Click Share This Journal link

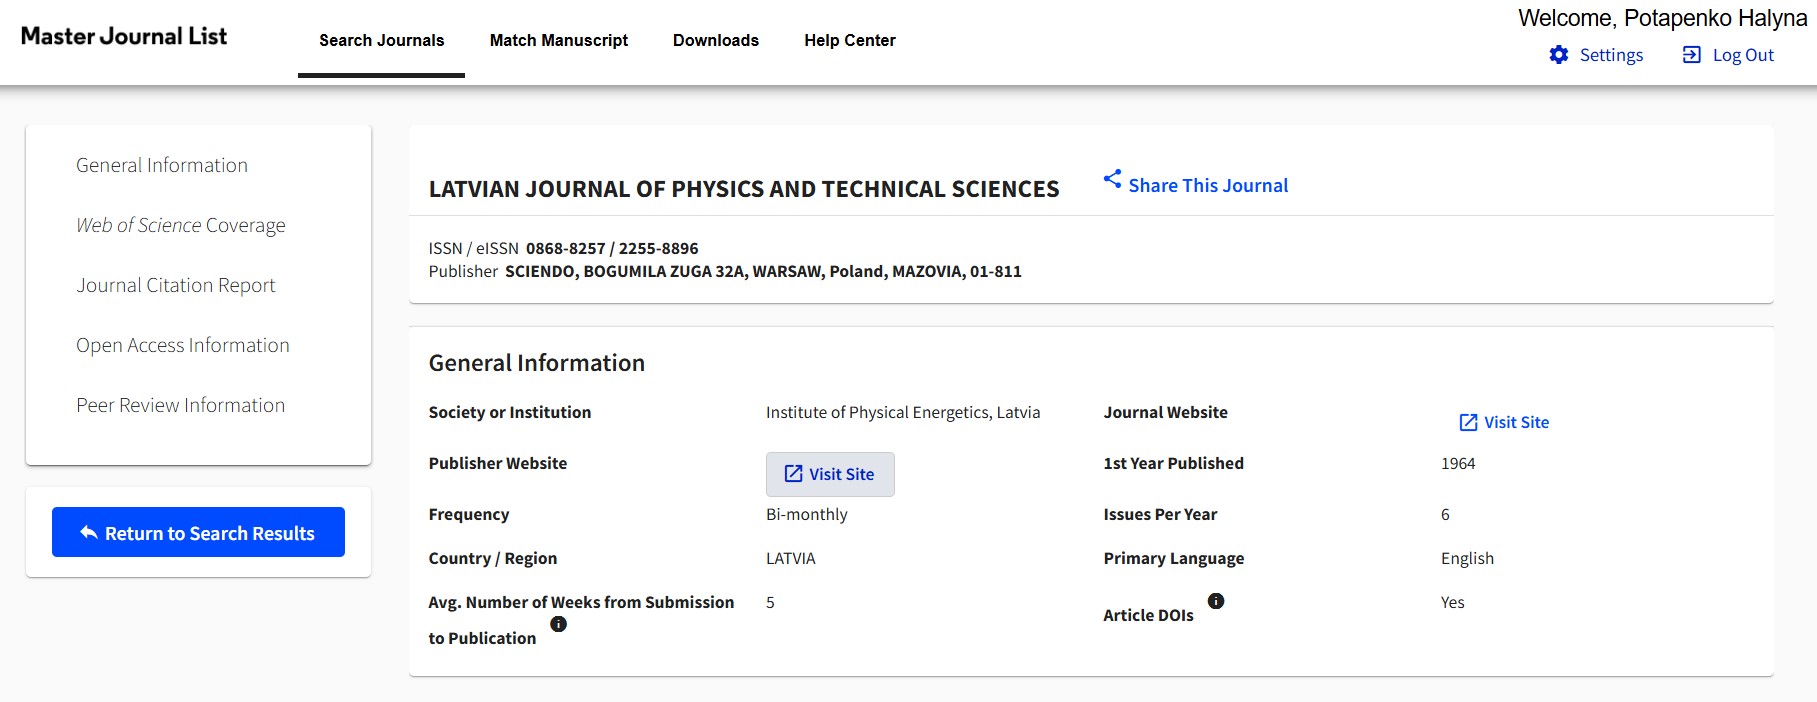pos(1208,186)
